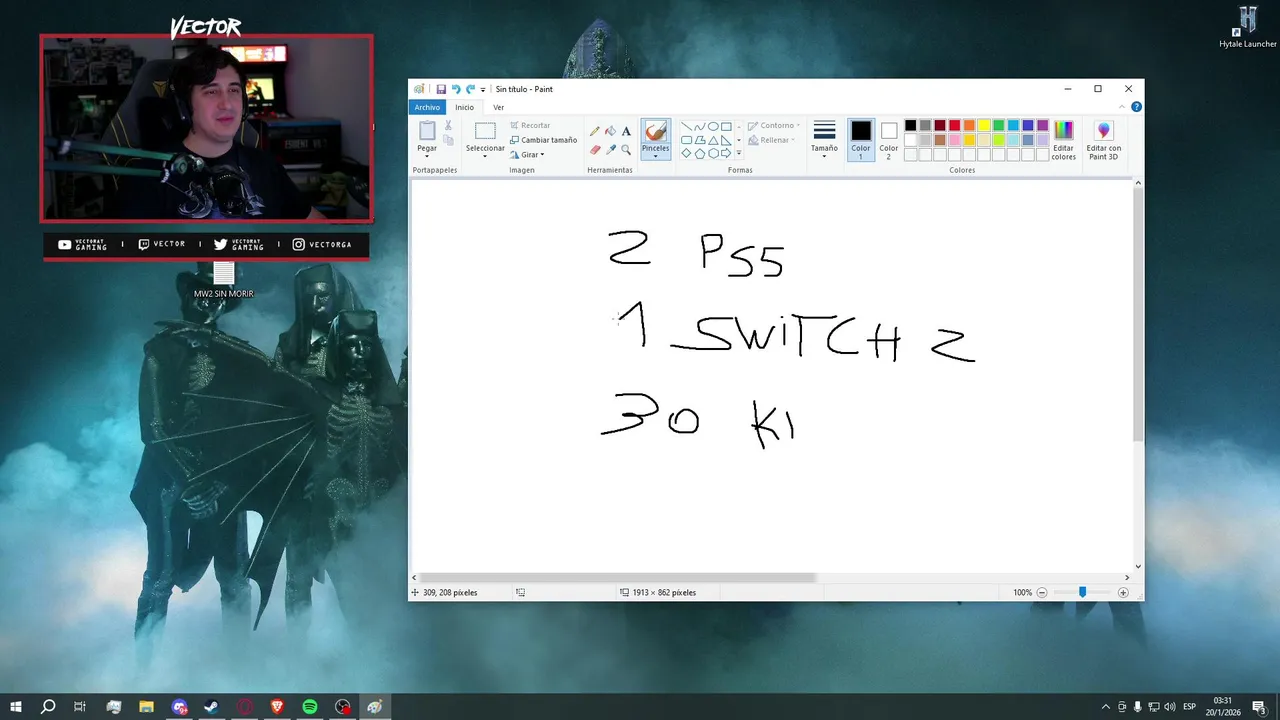Pick the red color swatch
Image resolution: width=1280 pixels, height=720 pixels.
coord(954,126)
